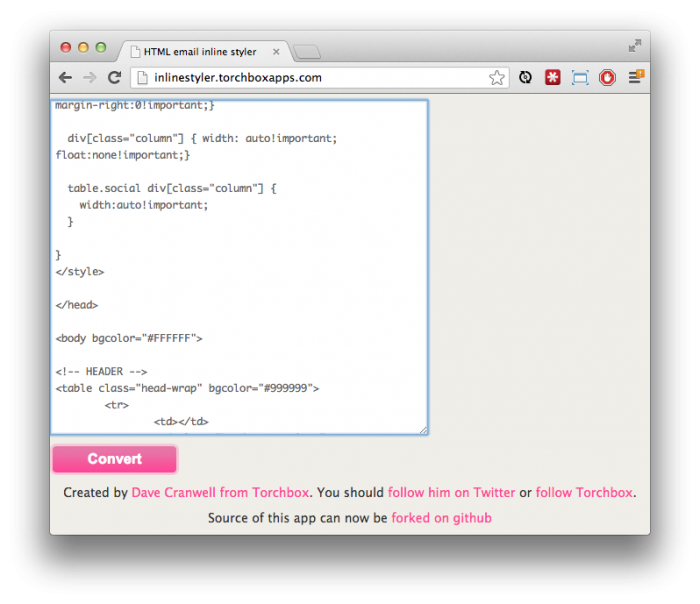Go back with the browser back arrow
Viewport: 700px width, 604px height.
click(x=65, y=77)
